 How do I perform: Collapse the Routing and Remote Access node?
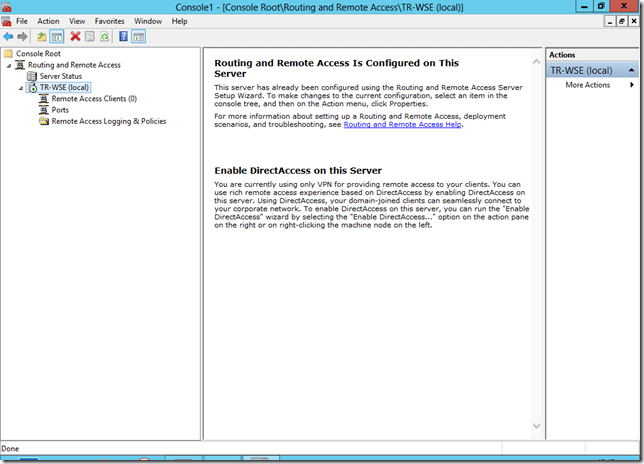tap(7, 65)
